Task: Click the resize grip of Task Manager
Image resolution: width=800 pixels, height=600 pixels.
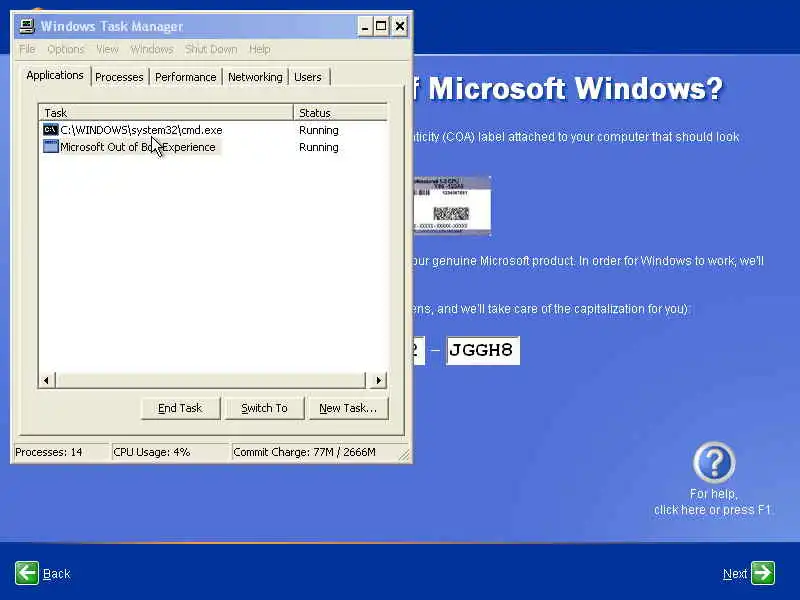Action: pos(404,455)
